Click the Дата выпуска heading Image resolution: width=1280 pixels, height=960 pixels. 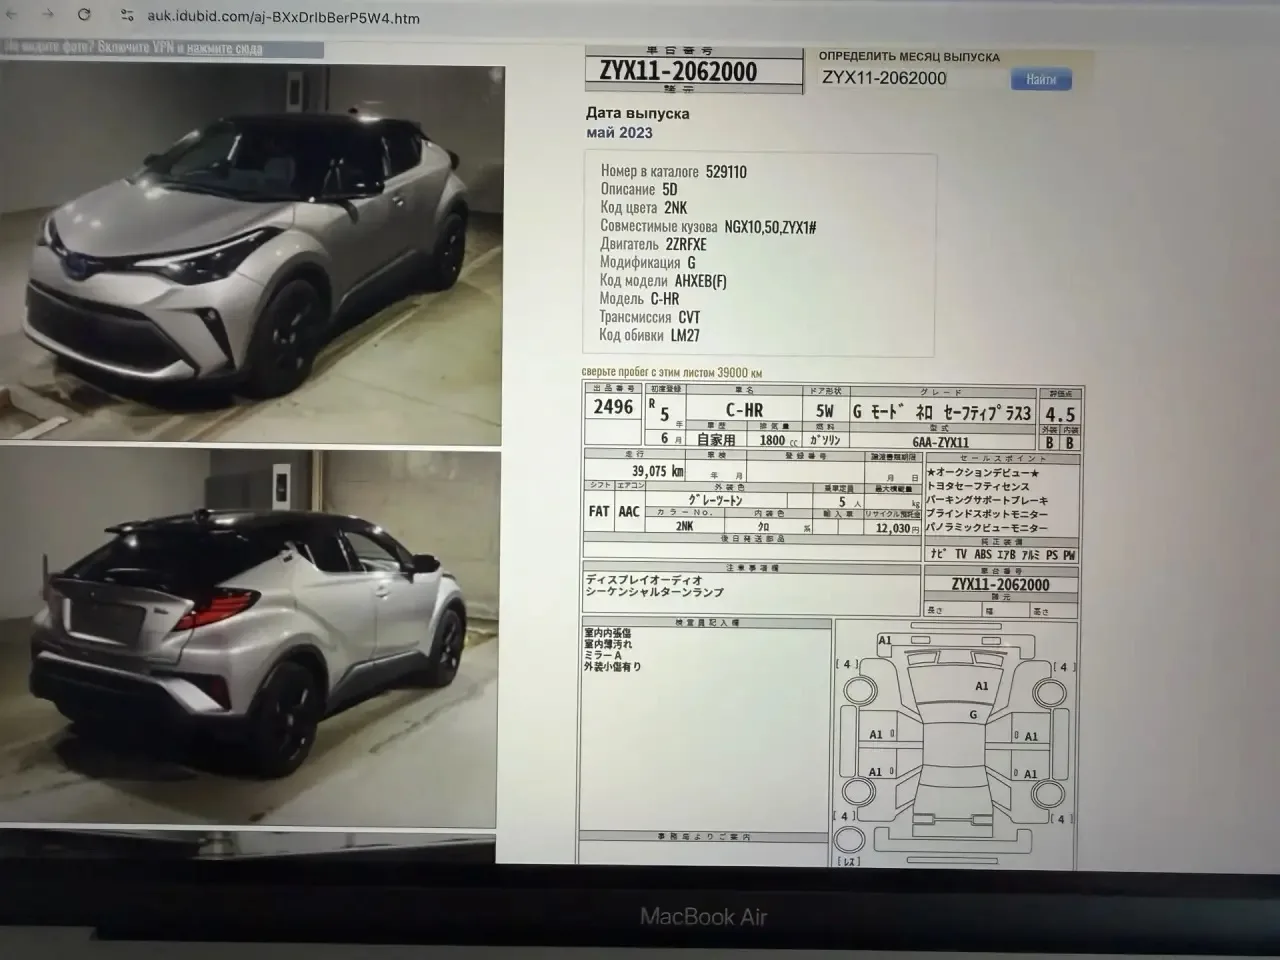[x=638, y=113]
